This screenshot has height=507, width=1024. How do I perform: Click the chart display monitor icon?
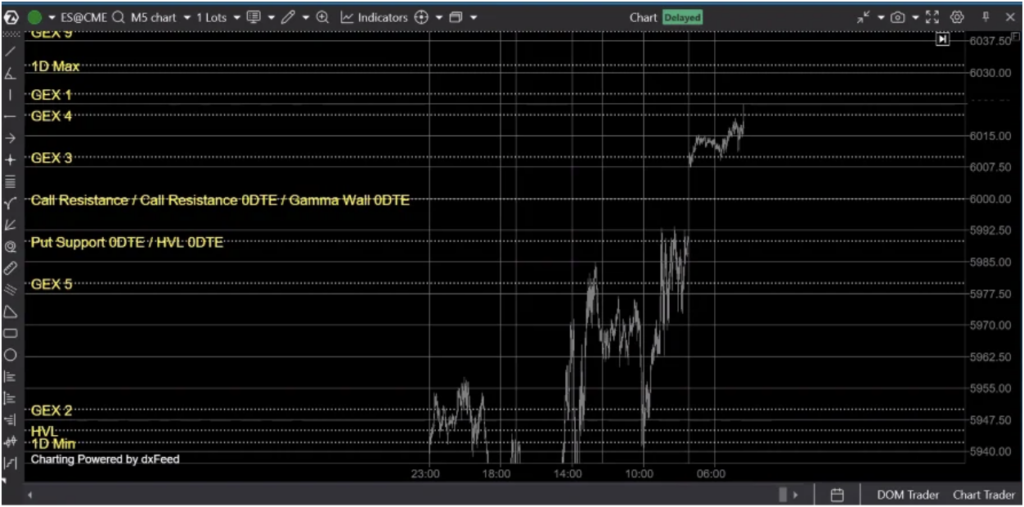point(253,18)
